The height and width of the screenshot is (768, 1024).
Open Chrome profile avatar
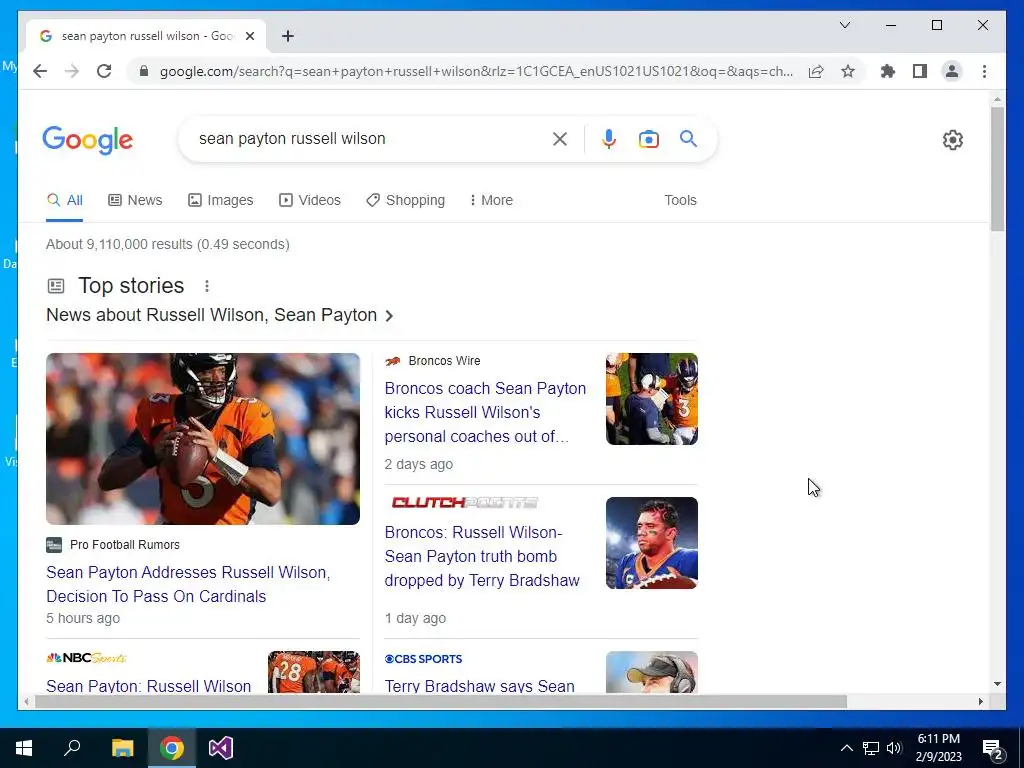[x=952, y=71]
